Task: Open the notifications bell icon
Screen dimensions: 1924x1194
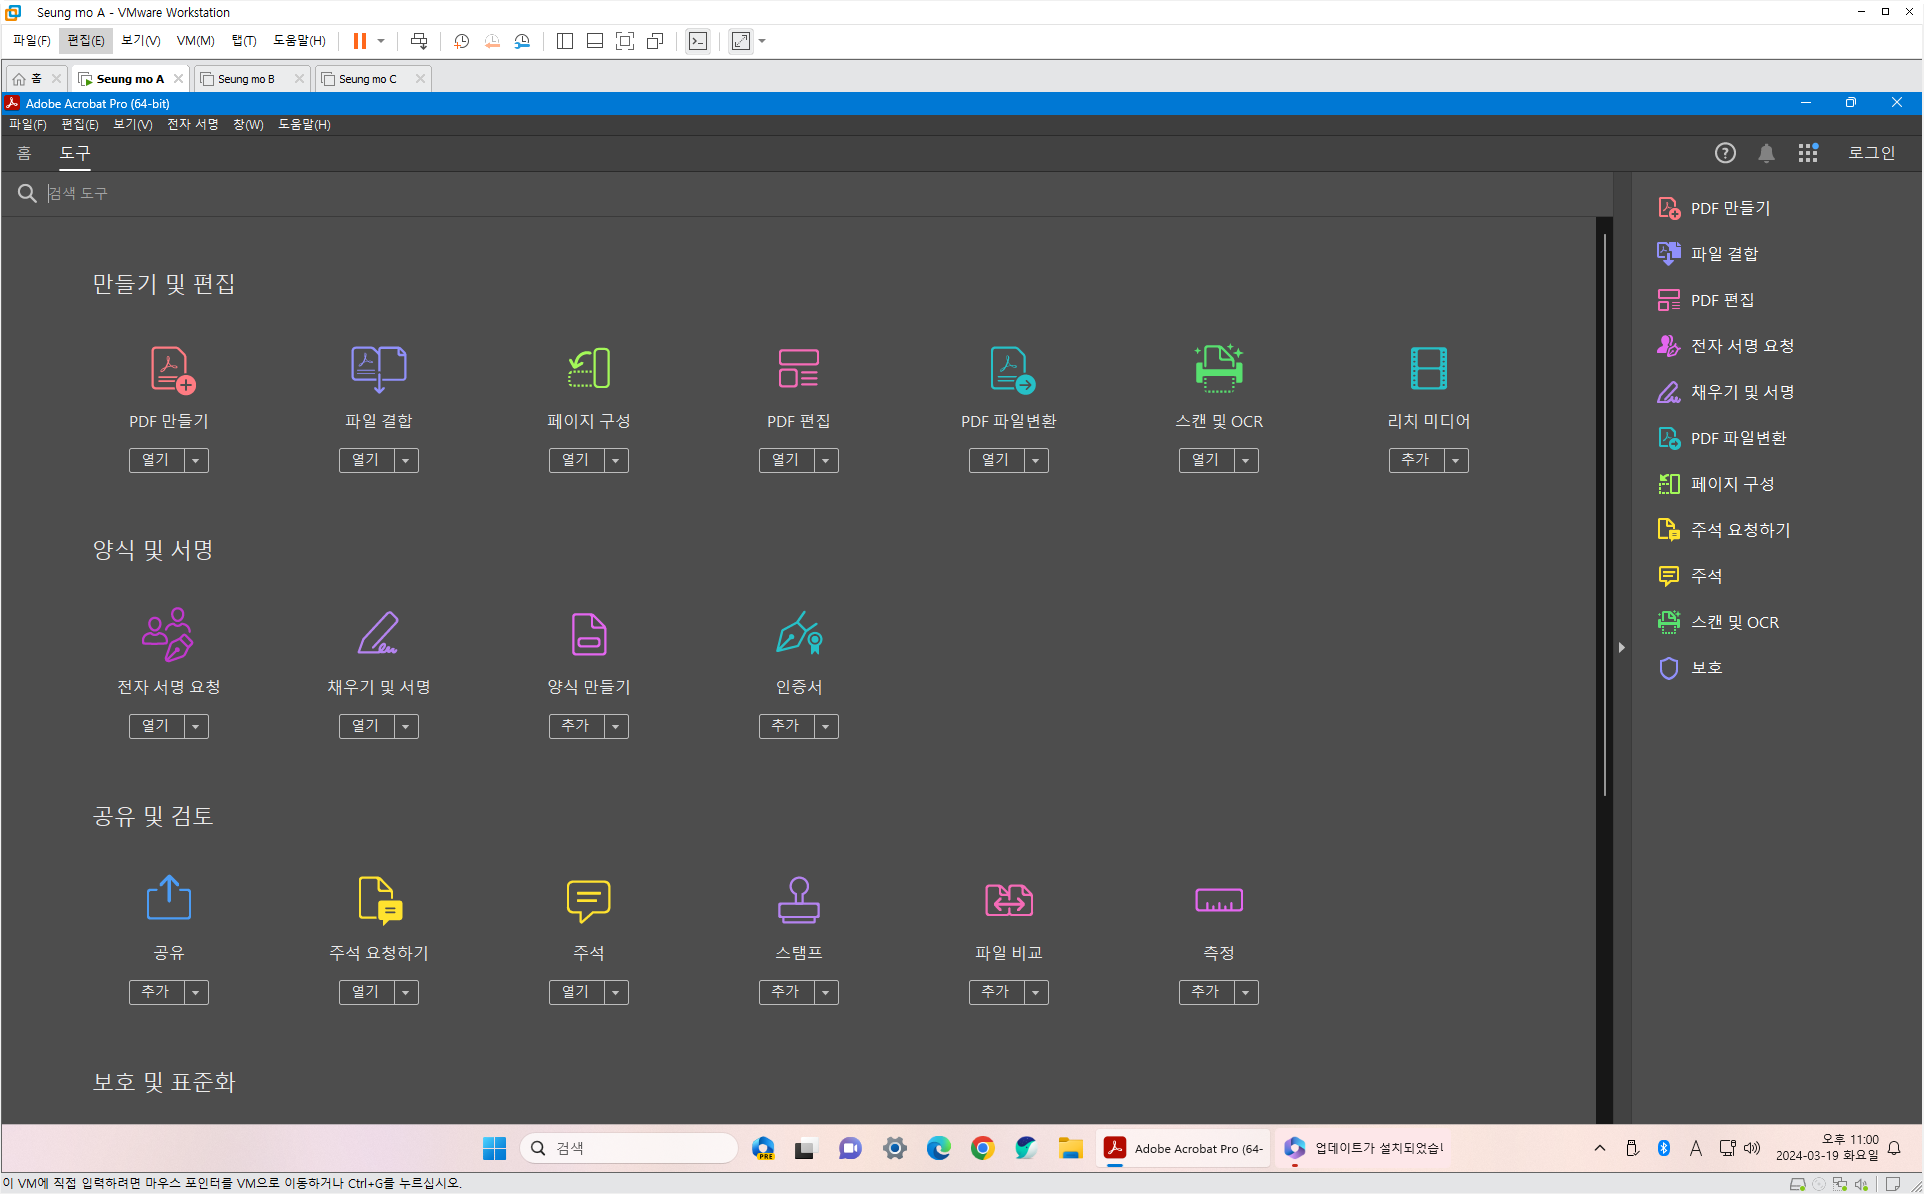Action: coord(1767,153)
